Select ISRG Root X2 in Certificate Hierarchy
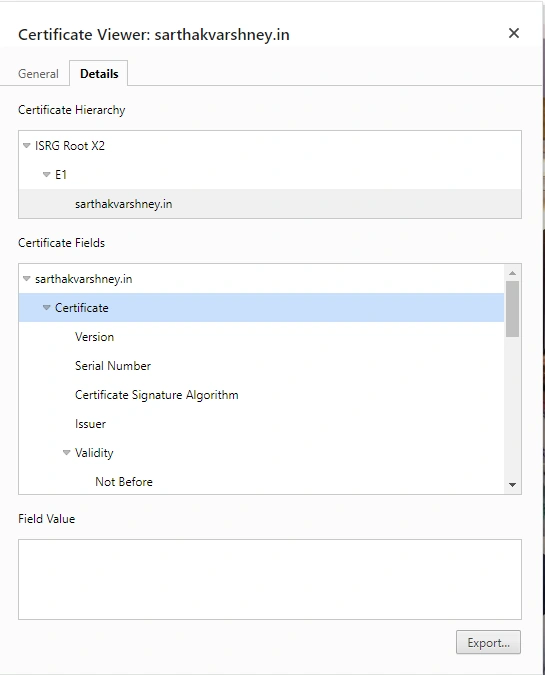 (x=270, y=146)
